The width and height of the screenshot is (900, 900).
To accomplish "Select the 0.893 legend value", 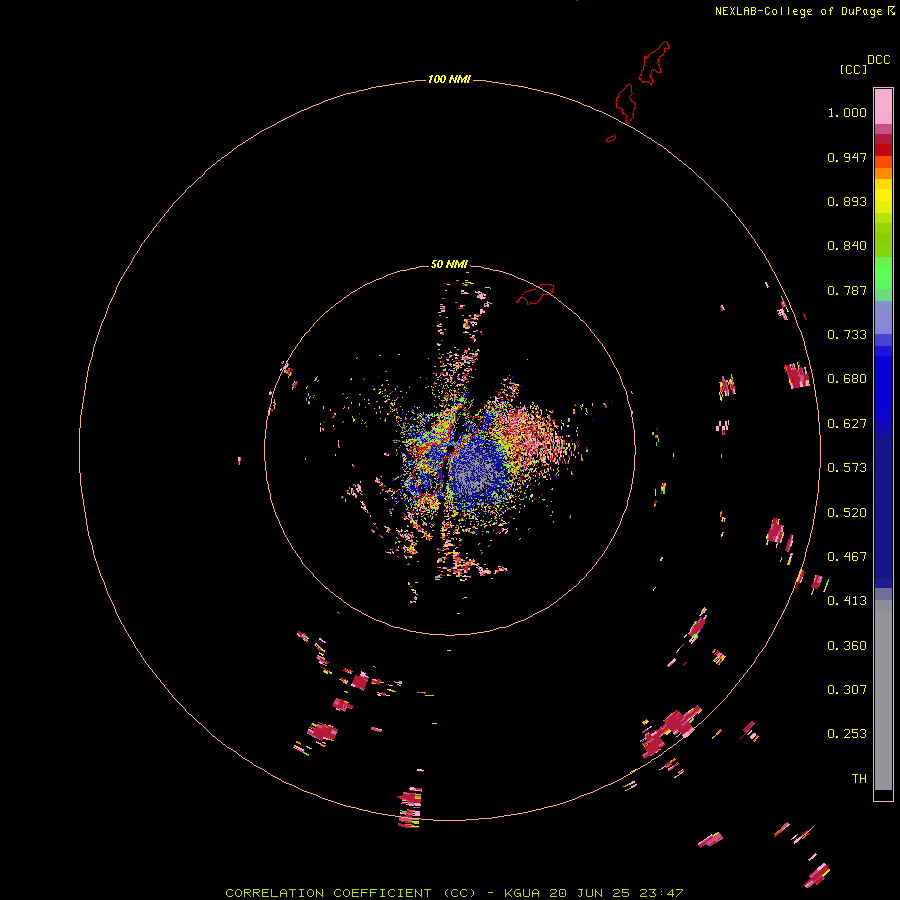I will (847, 201).
